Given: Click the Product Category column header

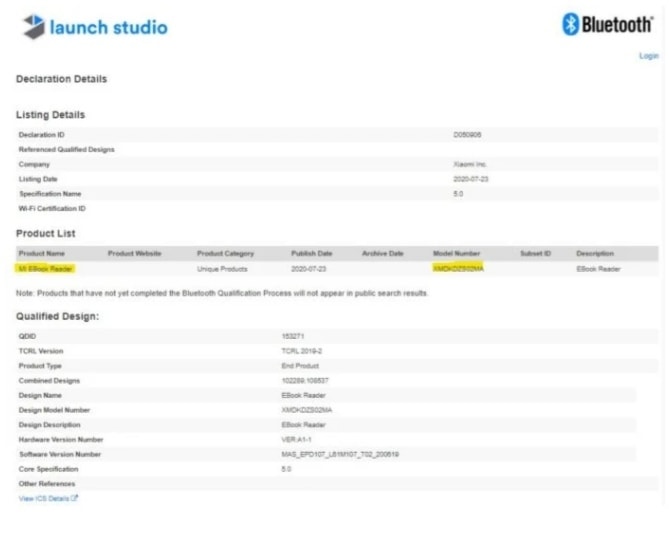Looking at the screenshot, I should [225, 254].
